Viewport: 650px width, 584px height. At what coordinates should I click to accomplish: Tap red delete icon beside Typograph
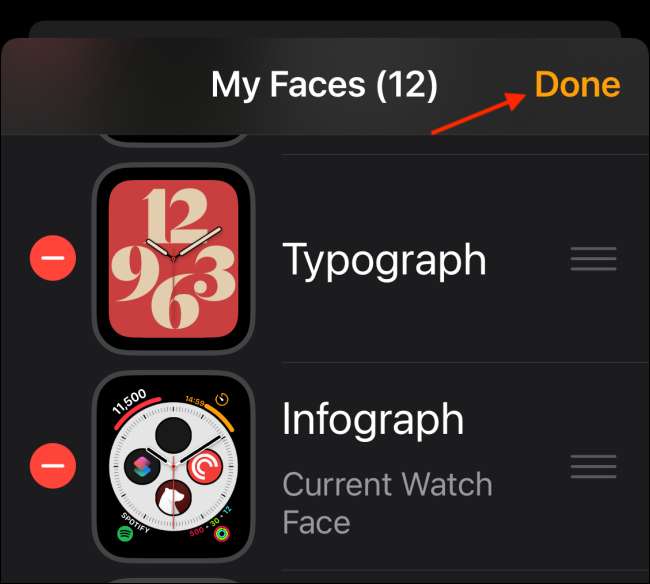tap(53, 259)
